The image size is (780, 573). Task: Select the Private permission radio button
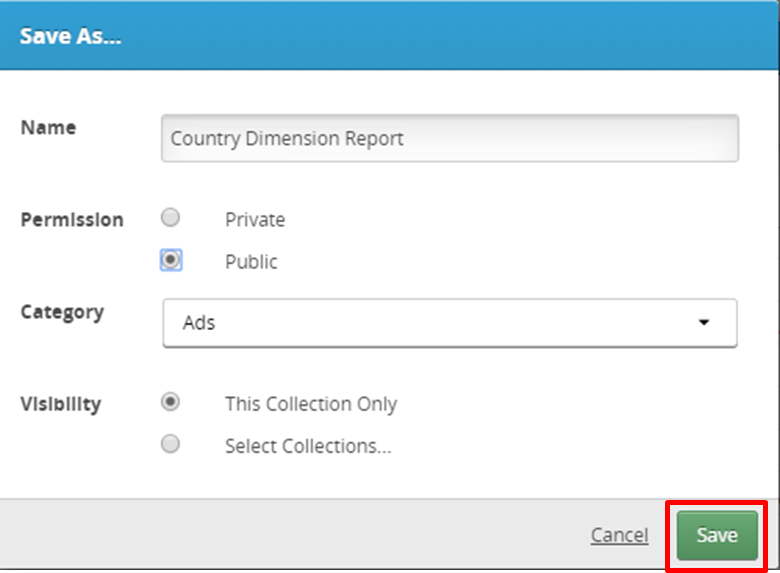[x=170, y=217]
